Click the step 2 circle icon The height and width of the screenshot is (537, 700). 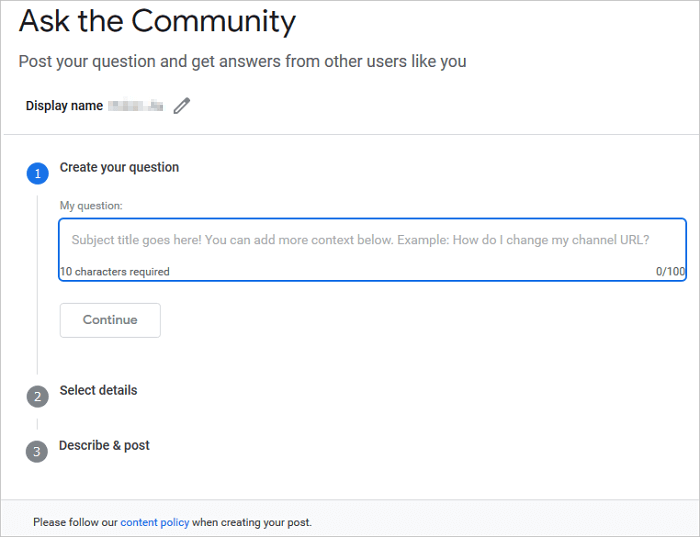[x=38, y=397]
